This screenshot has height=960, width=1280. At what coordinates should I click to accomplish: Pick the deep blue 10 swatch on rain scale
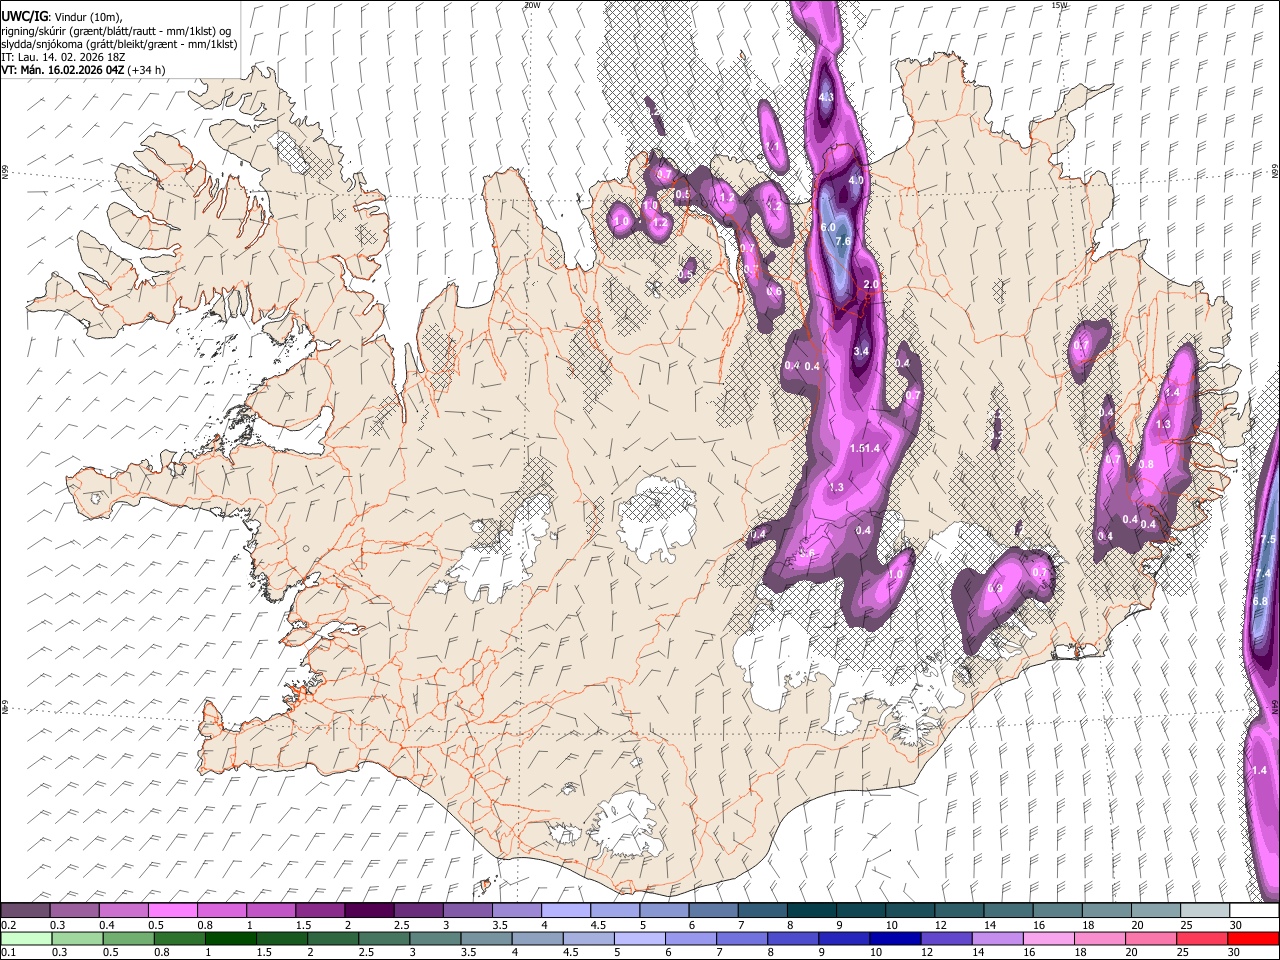pyautogui.click(x=893, y=938)
